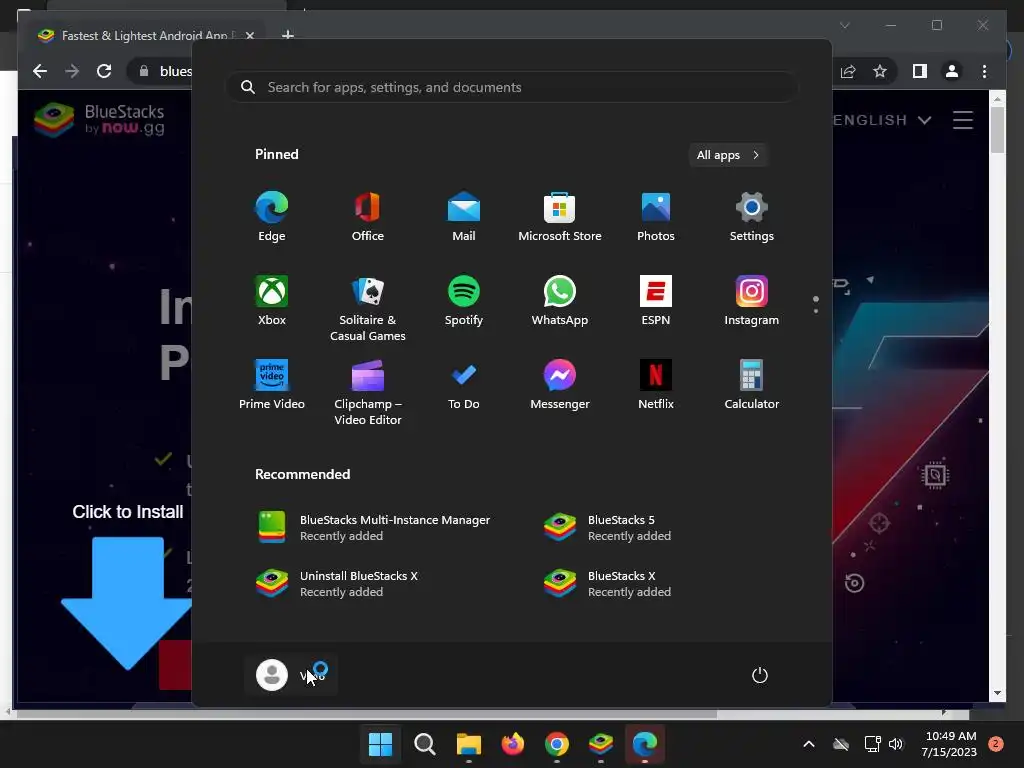
Task: Open the power options button
Action: (760, 675)
